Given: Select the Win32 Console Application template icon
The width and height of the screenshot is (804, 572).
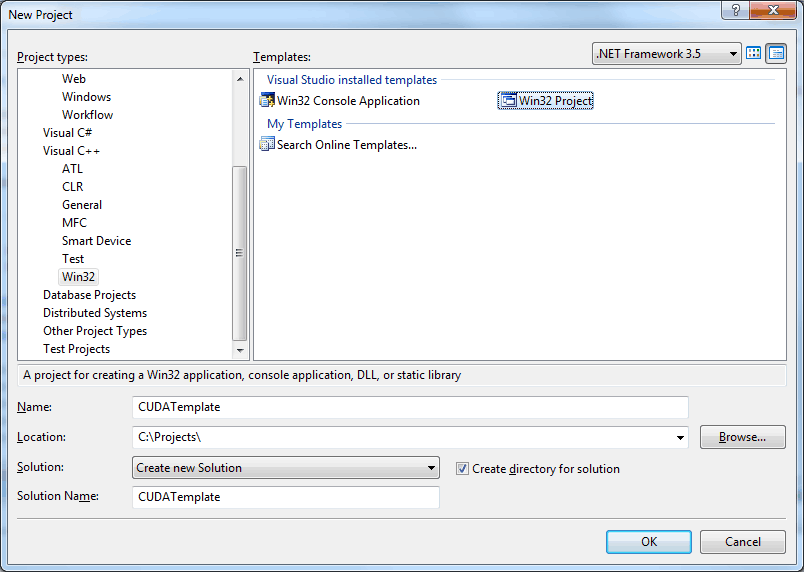Looking at the screenshot, I should (x=267, y=100).
